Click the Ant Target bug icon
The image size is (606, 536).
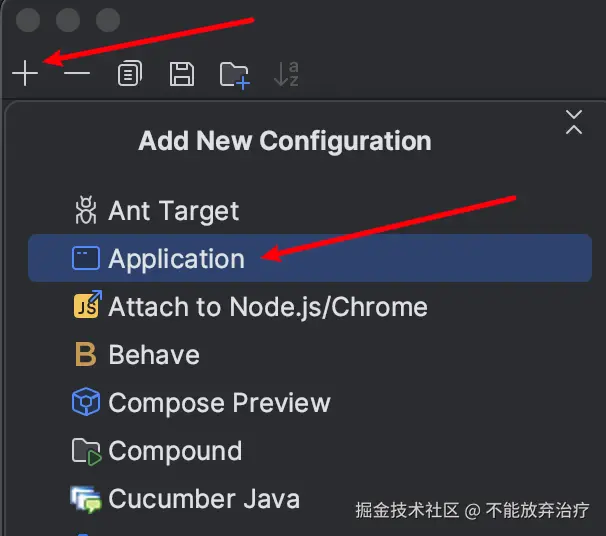click(x=86, y=210)
